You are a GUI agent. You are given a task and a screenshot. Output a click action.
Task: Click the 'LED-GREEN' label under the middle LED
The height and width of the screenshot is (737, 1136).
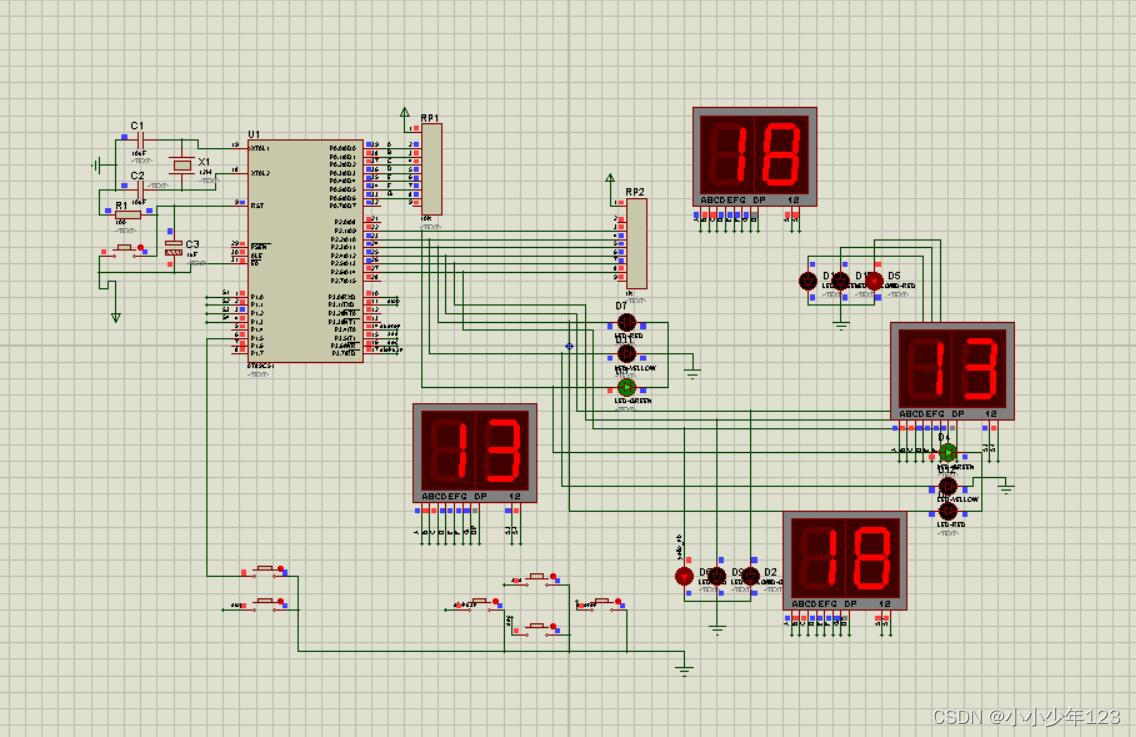coord(632,401)
